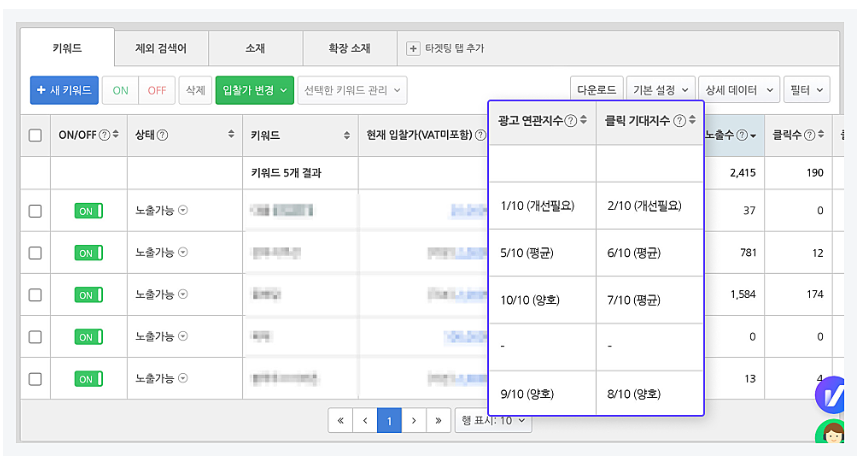
Task: Select checkbox of the third keyword row
Action: coord(35,295)
